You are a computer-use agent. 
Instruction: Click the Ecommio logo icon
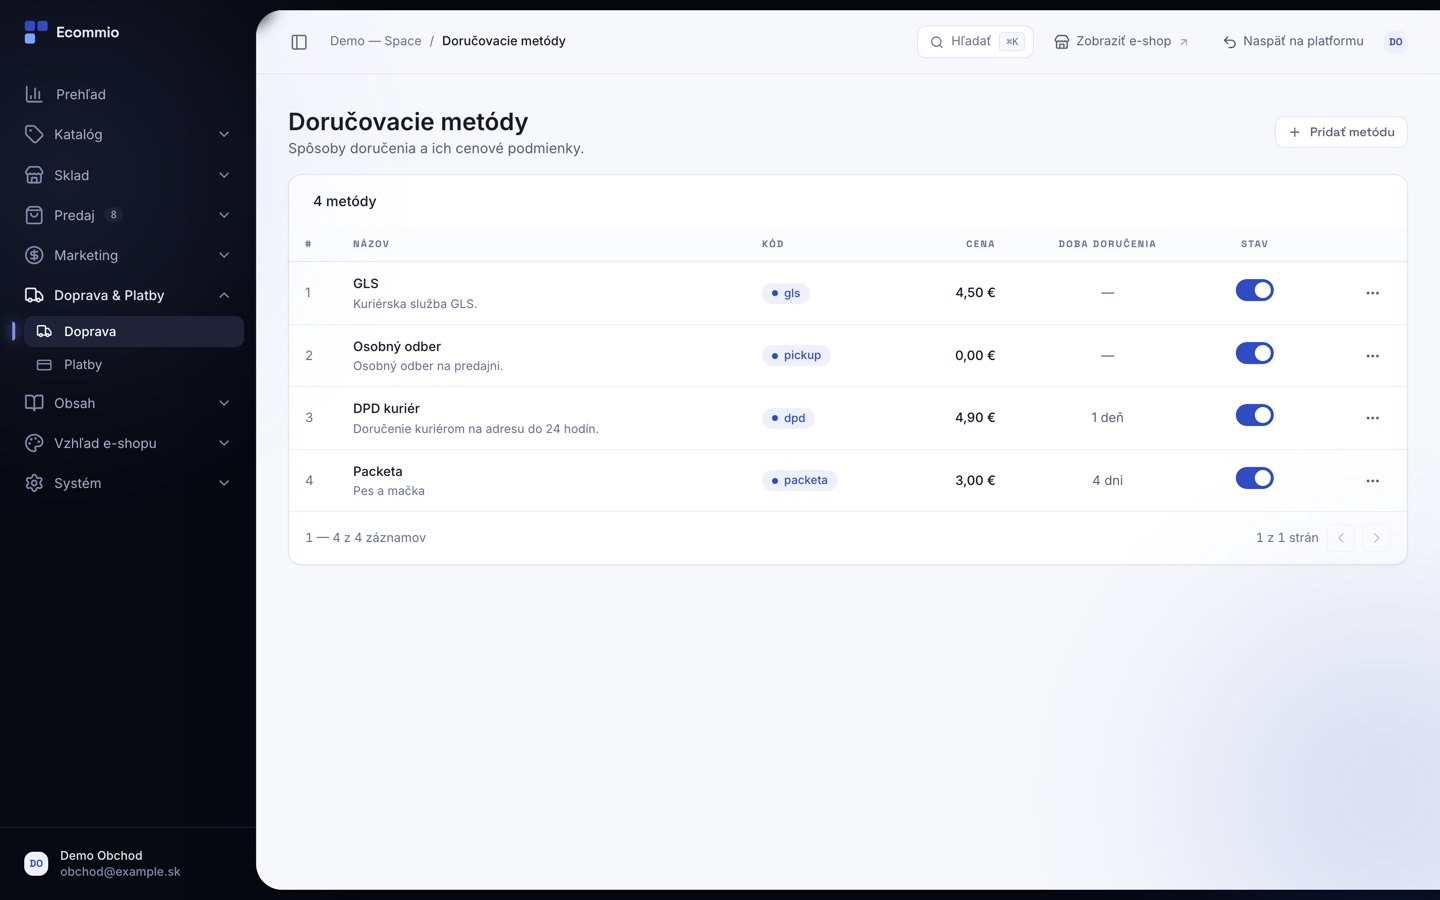[x=36, y=32]
